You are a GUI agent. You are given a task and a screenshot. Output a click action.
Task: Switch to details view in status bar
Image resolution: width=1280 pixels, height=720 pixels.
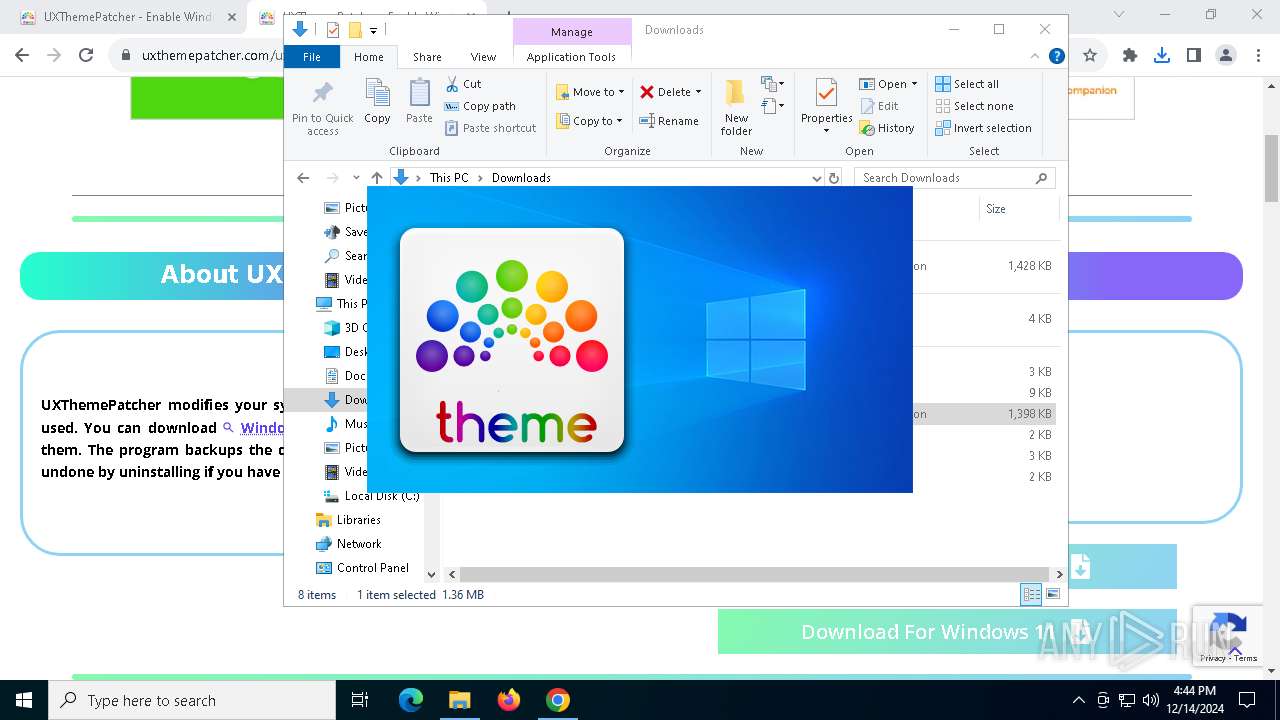[1031, 595]
